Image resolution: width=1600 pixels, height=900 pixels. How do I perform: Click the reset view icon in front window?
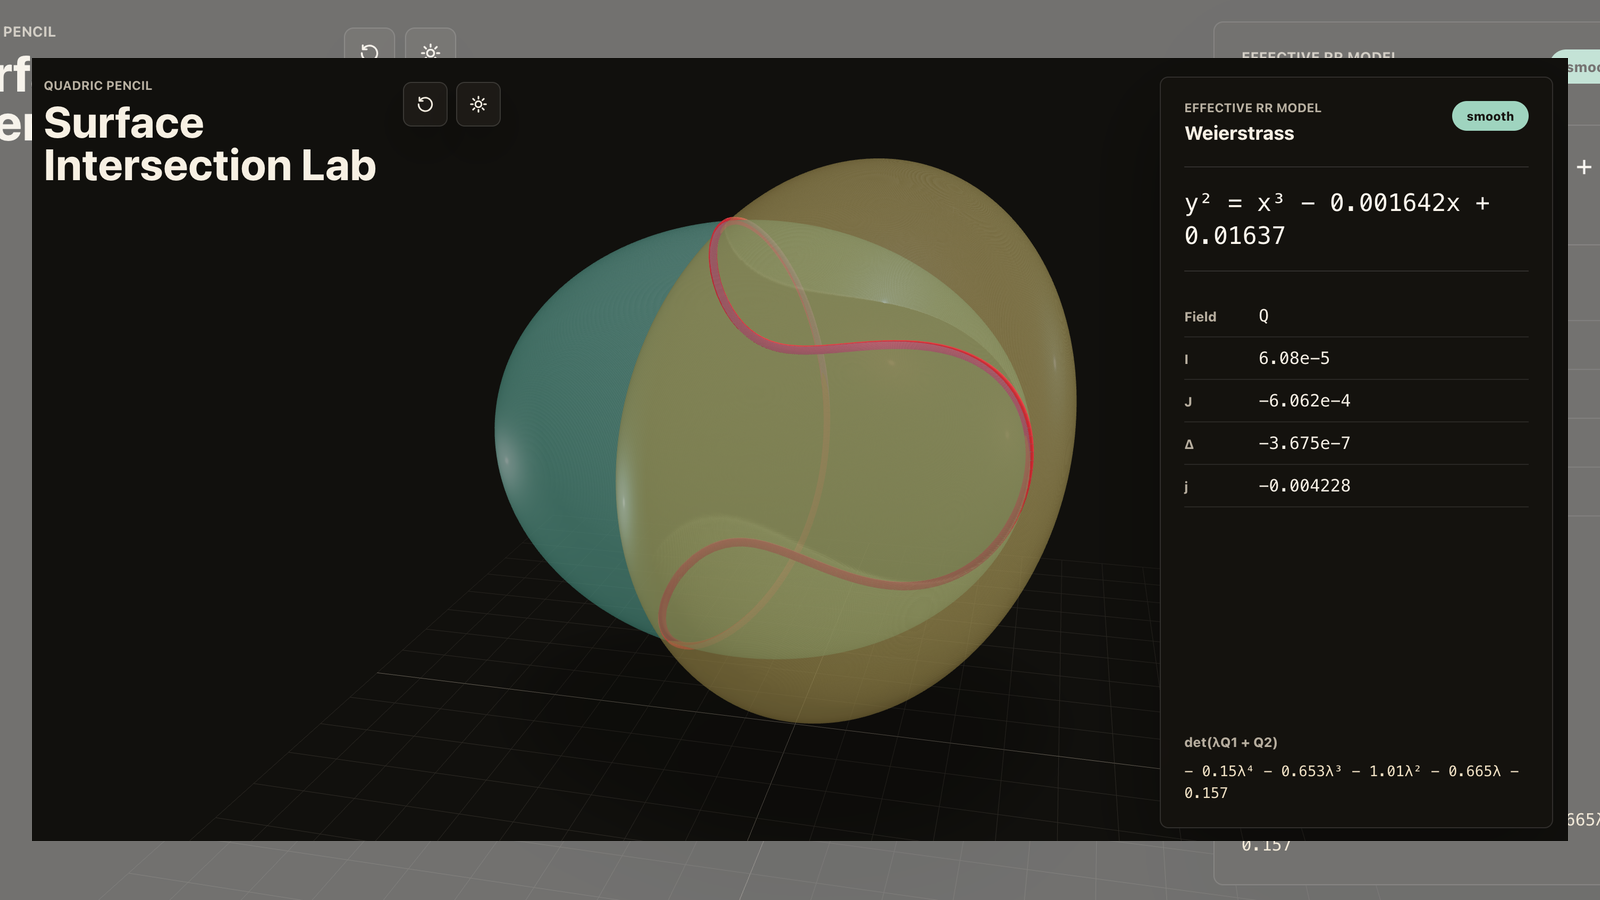[425, 104]
